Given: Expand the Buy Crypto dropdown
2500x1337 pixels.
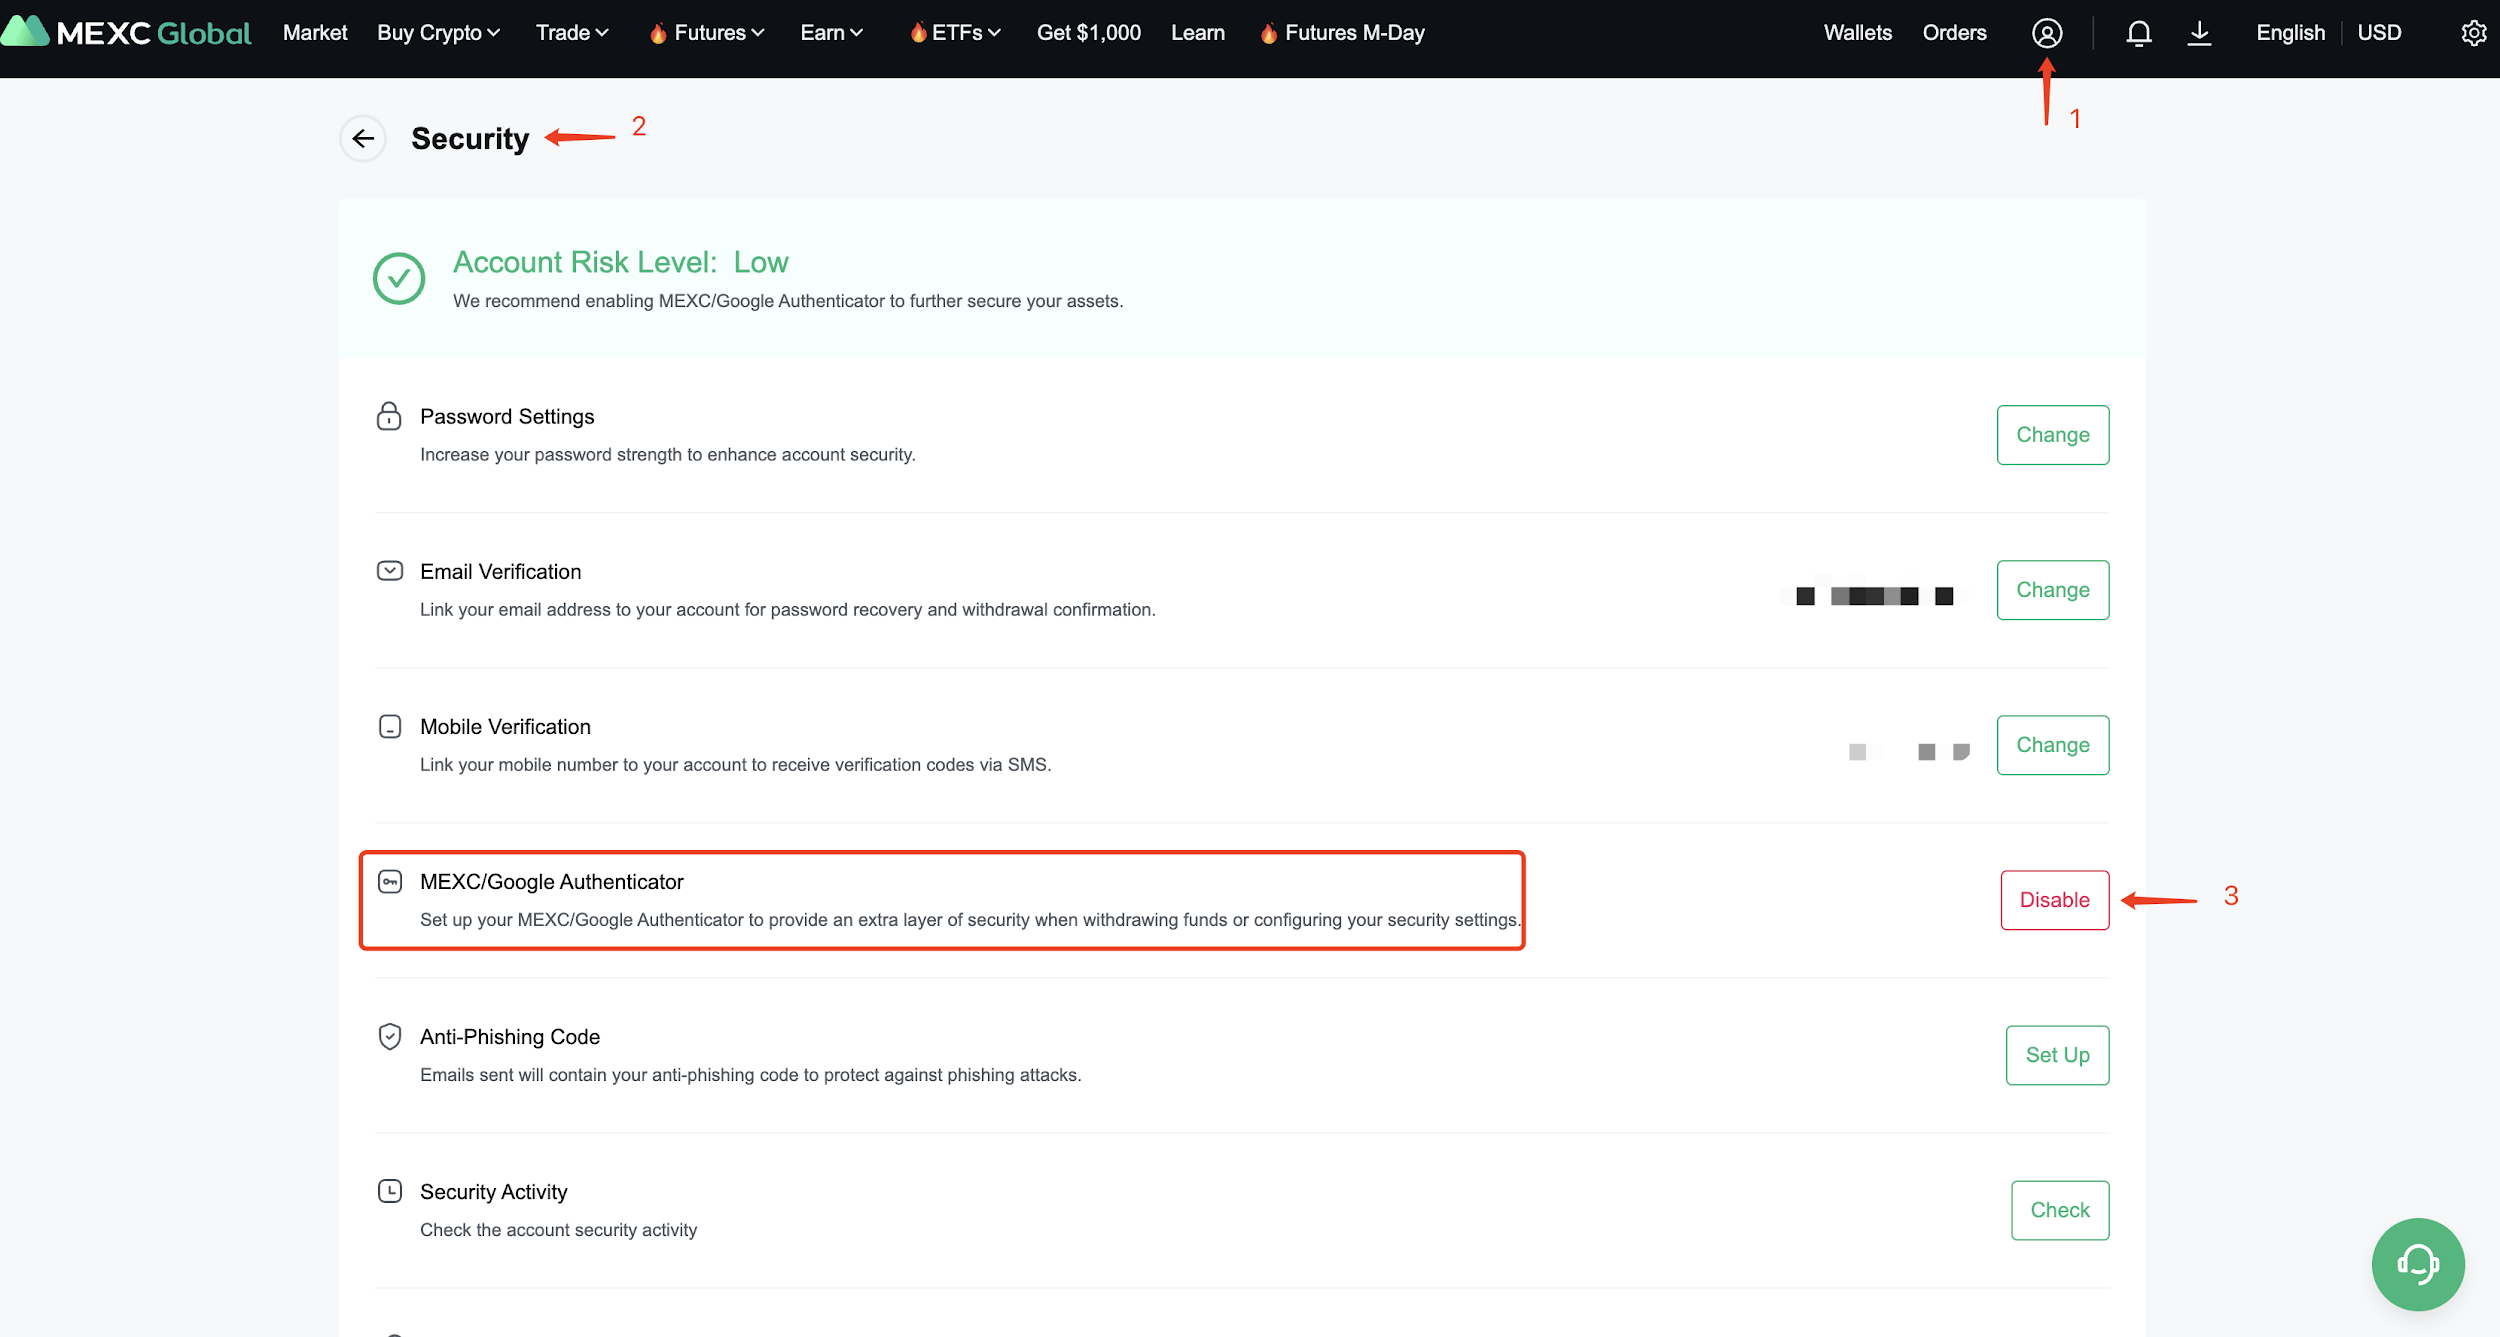Looking at the screenshot, I should point(438,33).
